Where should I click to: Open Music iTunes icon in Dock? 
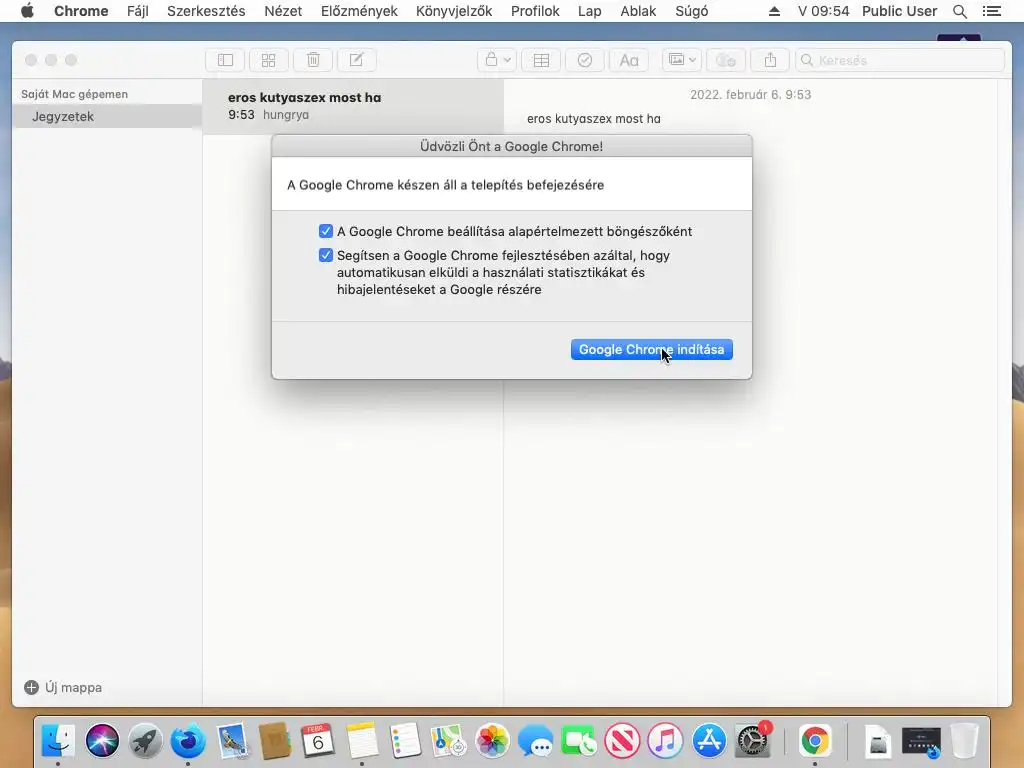click(x=665, y=741)
